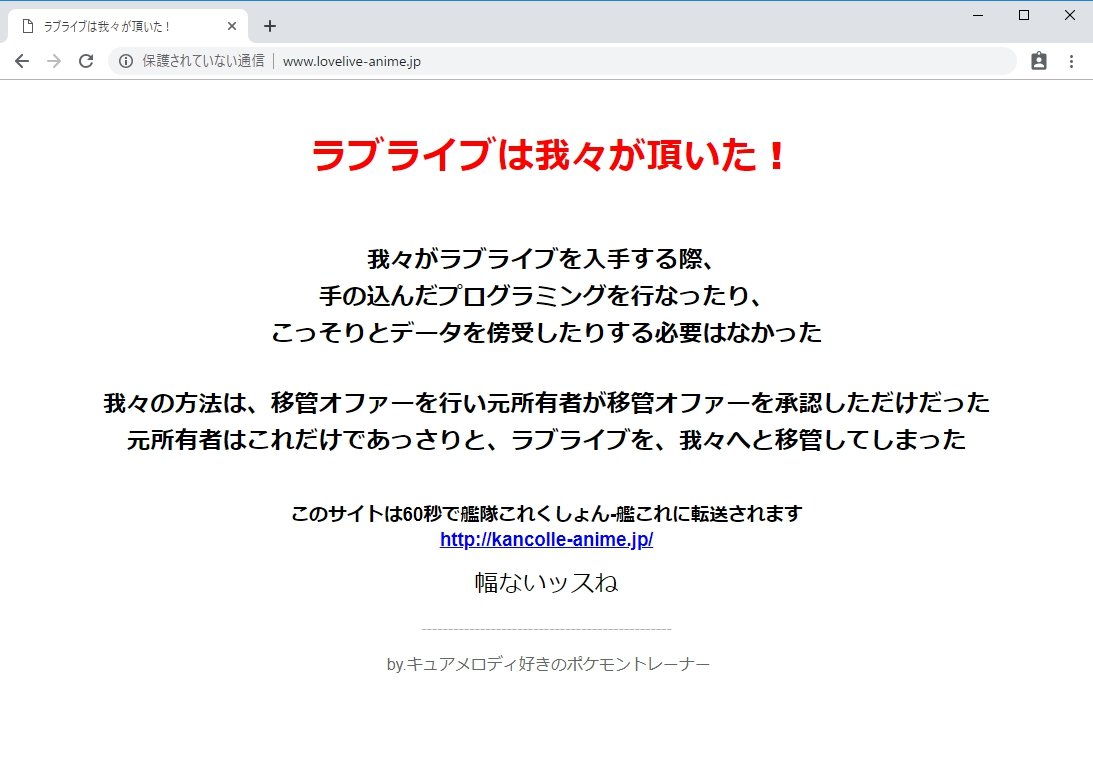Click the line starting 元所有者はこれだけで
1093x762 pixels.
[546, 440]
